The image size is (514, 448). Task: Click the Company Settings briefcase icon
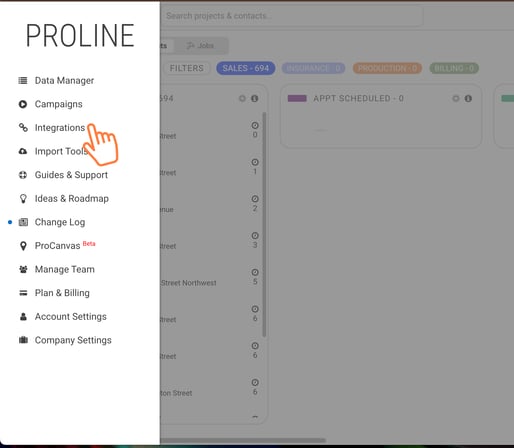coord(23,340)
